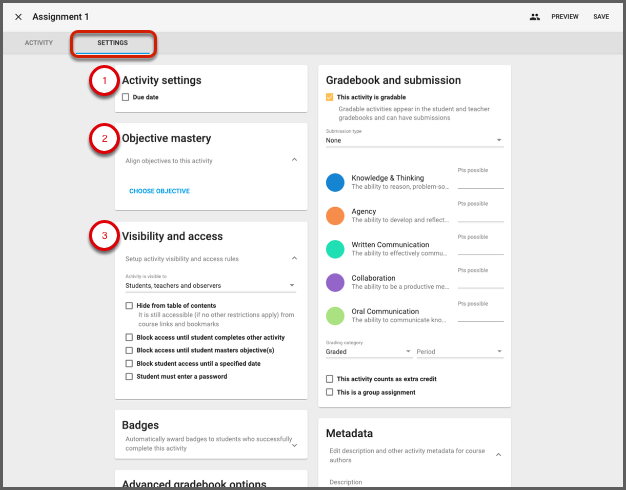Click the teal Written Communication circle
The height and width of the screenshot is (490, 626).
tap(336, 249)
